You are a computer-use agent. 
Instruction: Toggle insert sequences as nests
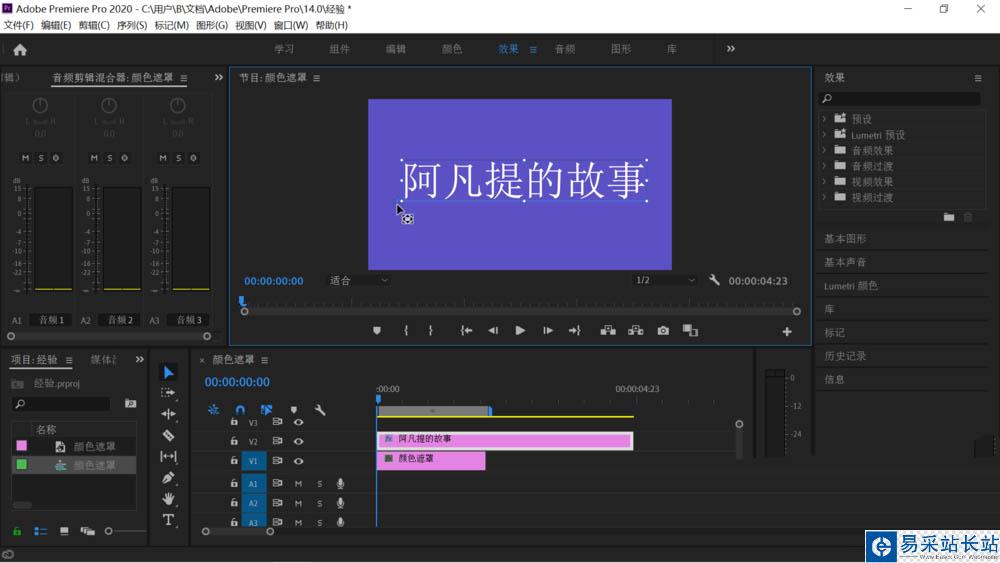point(214,409)
